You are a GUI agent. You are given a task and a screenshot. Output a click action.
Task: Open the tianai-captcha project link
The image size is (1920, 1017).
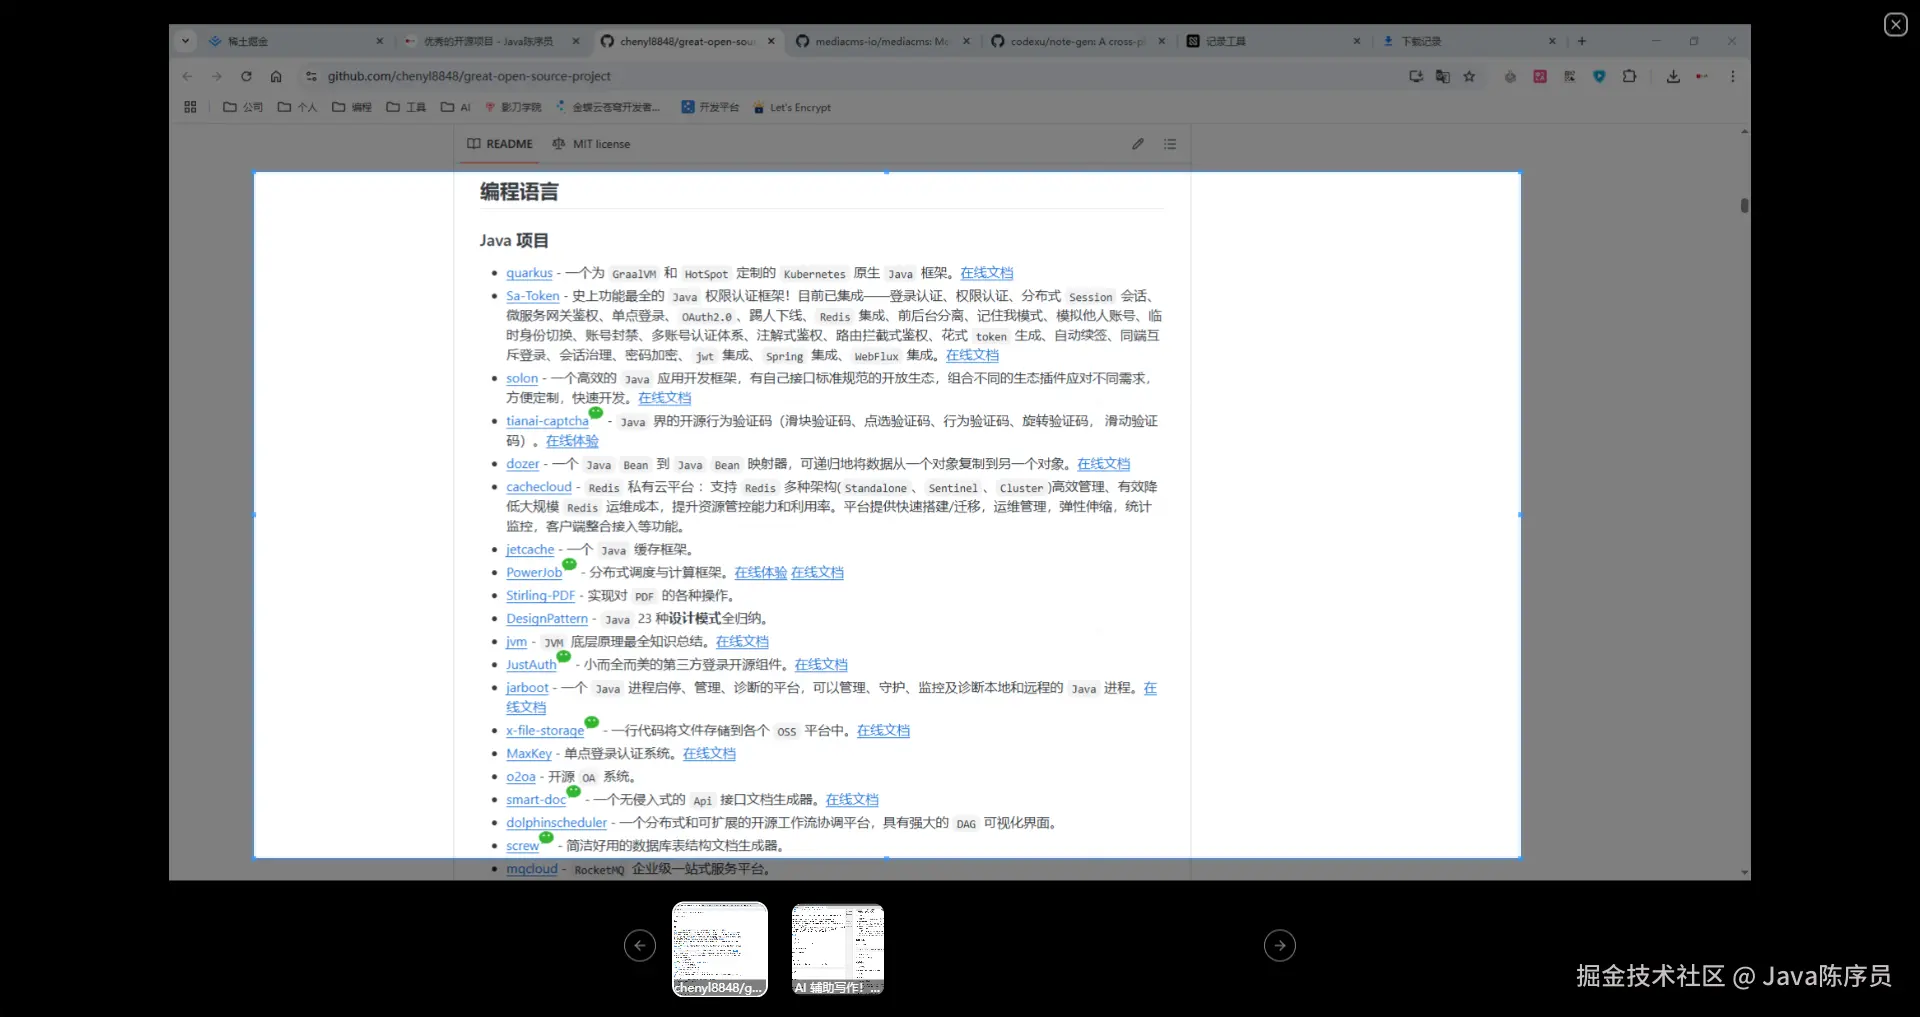pyautogui.click(x=547, y=421)
